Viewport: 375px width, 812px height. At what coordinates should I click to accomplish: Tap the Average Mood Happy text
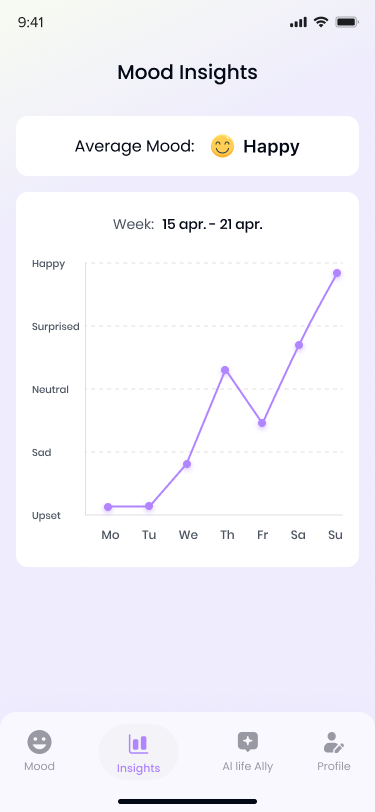tap(271, 147)
